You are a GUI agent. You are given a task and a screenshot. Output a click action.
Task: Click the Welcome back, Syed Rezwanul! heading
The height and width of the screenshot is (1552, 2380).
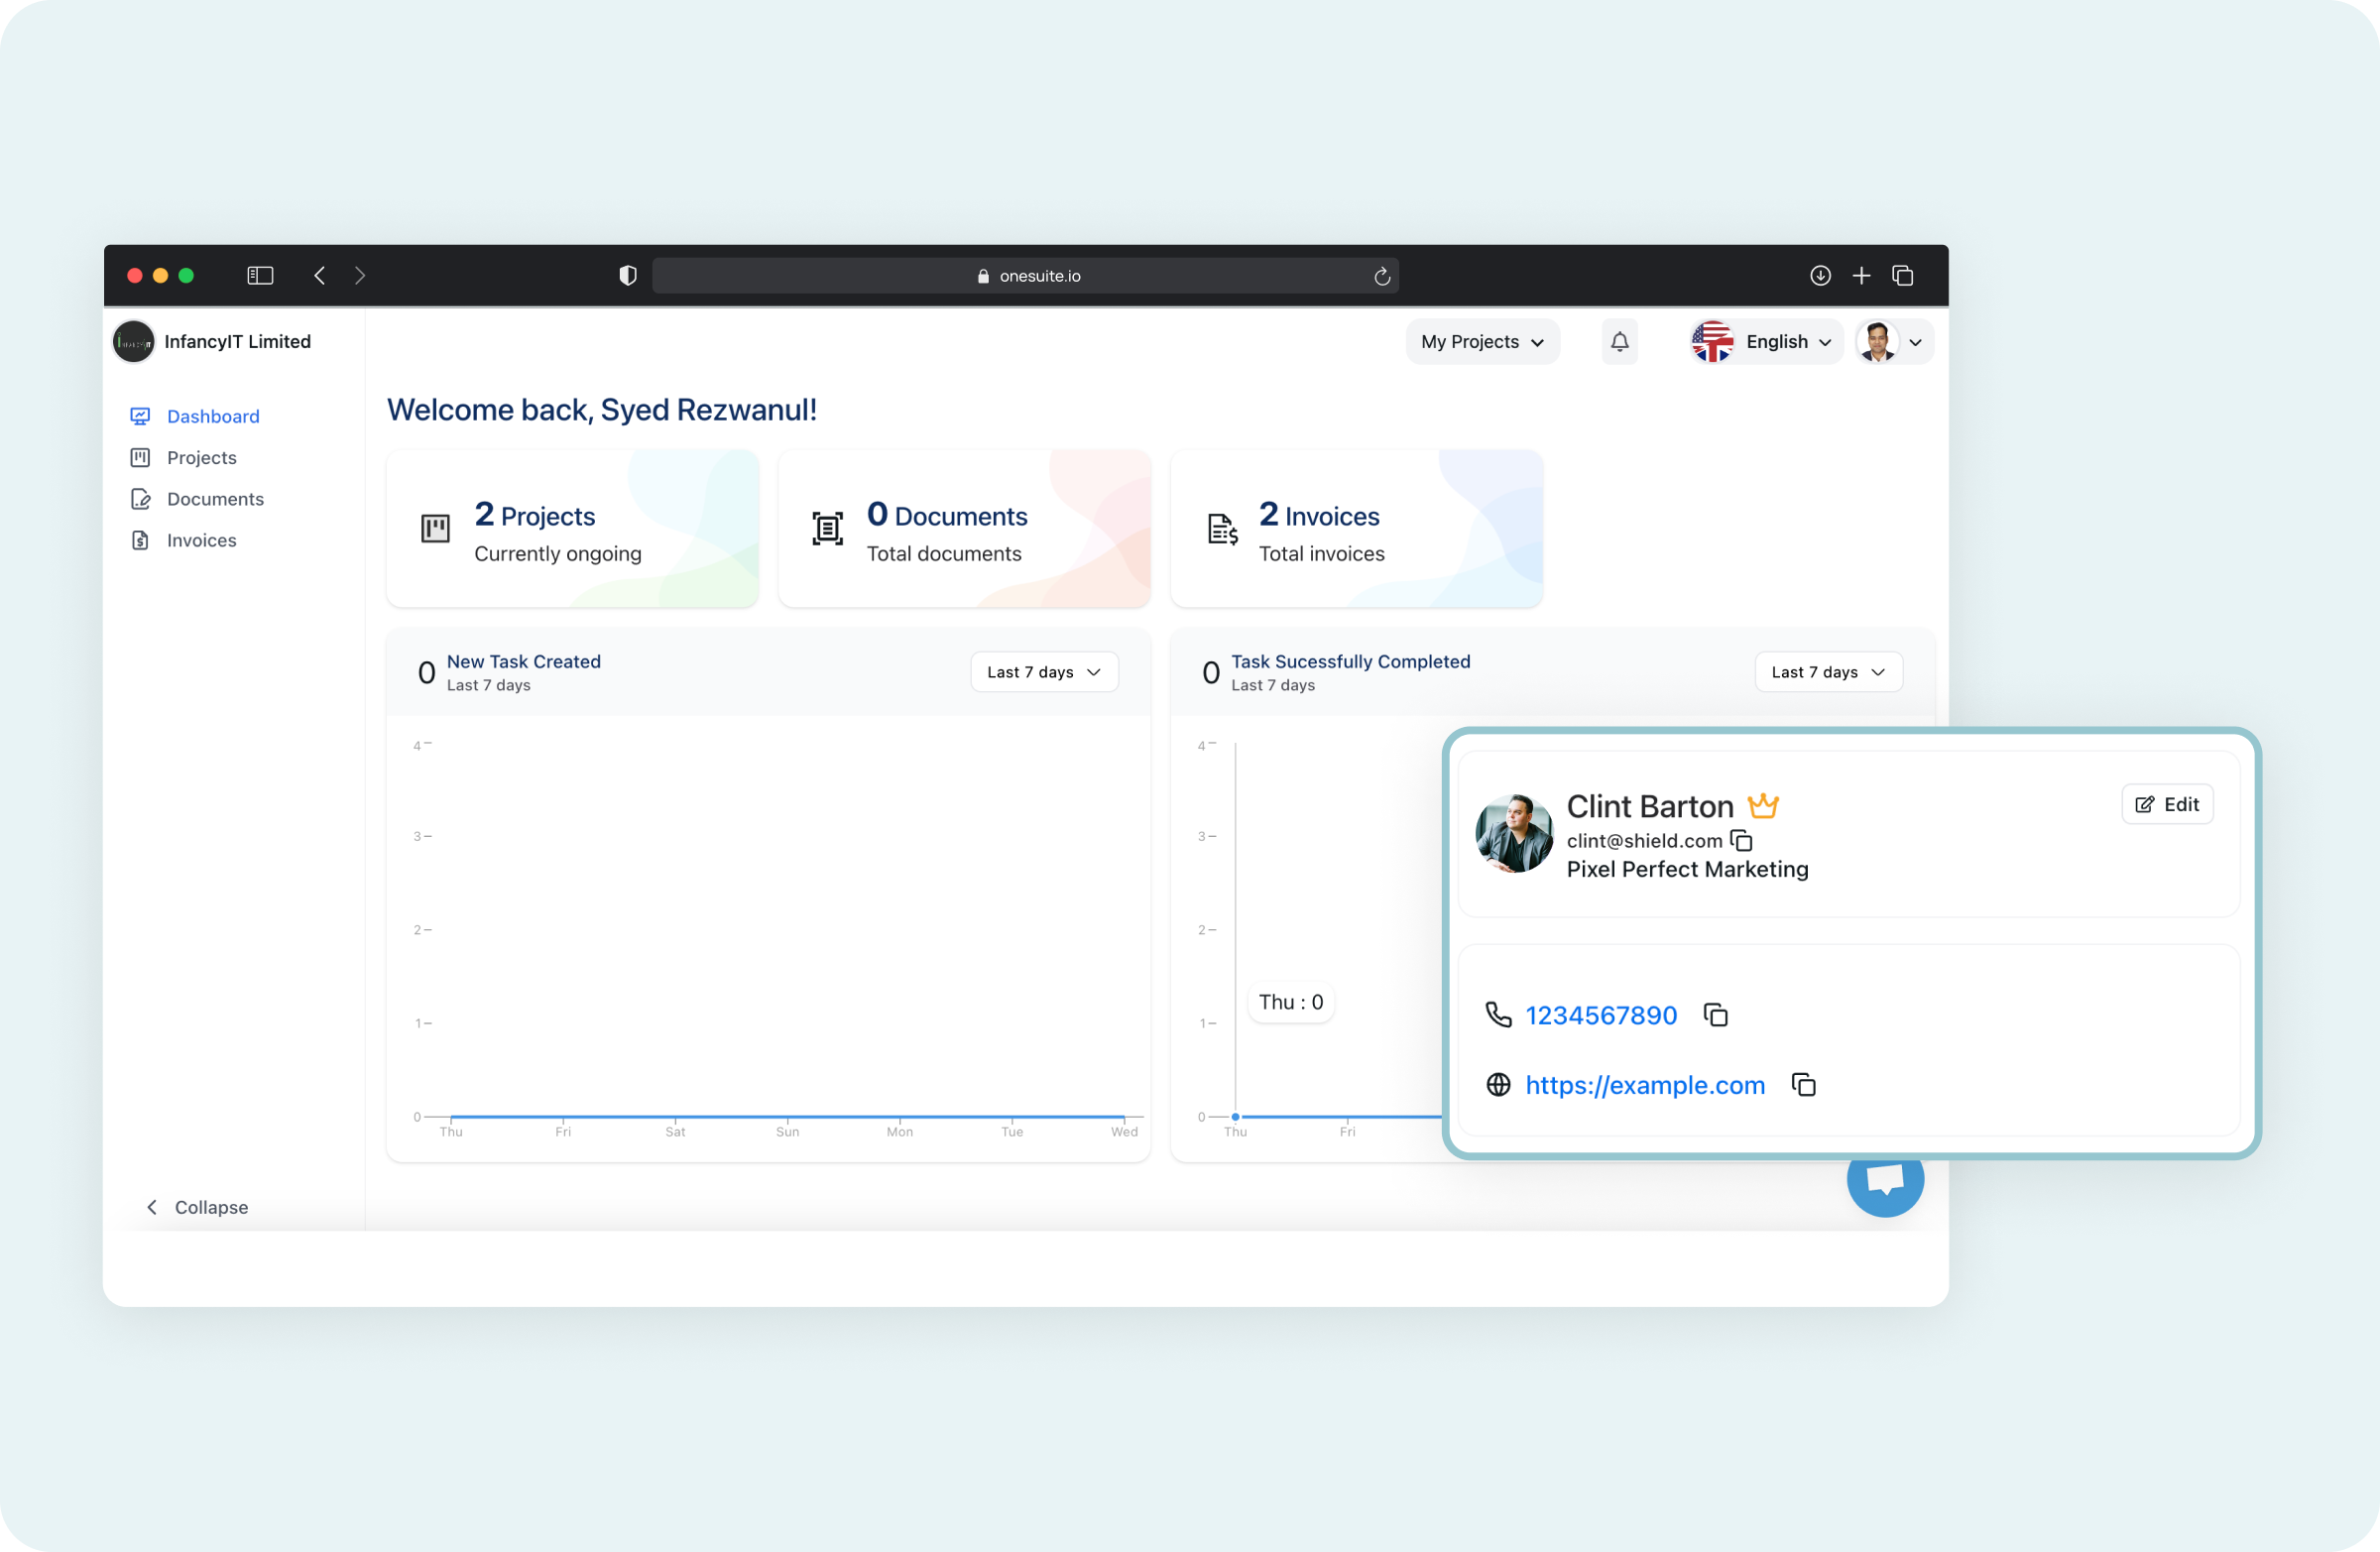pyautogui.click(x=602, y=410)
